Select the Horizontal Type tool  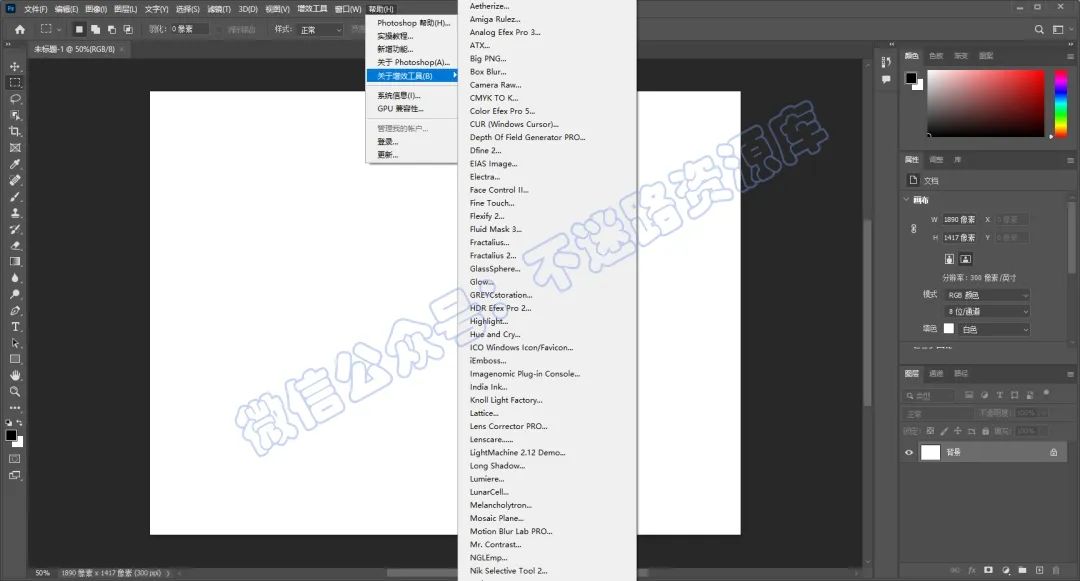(14, 327)
